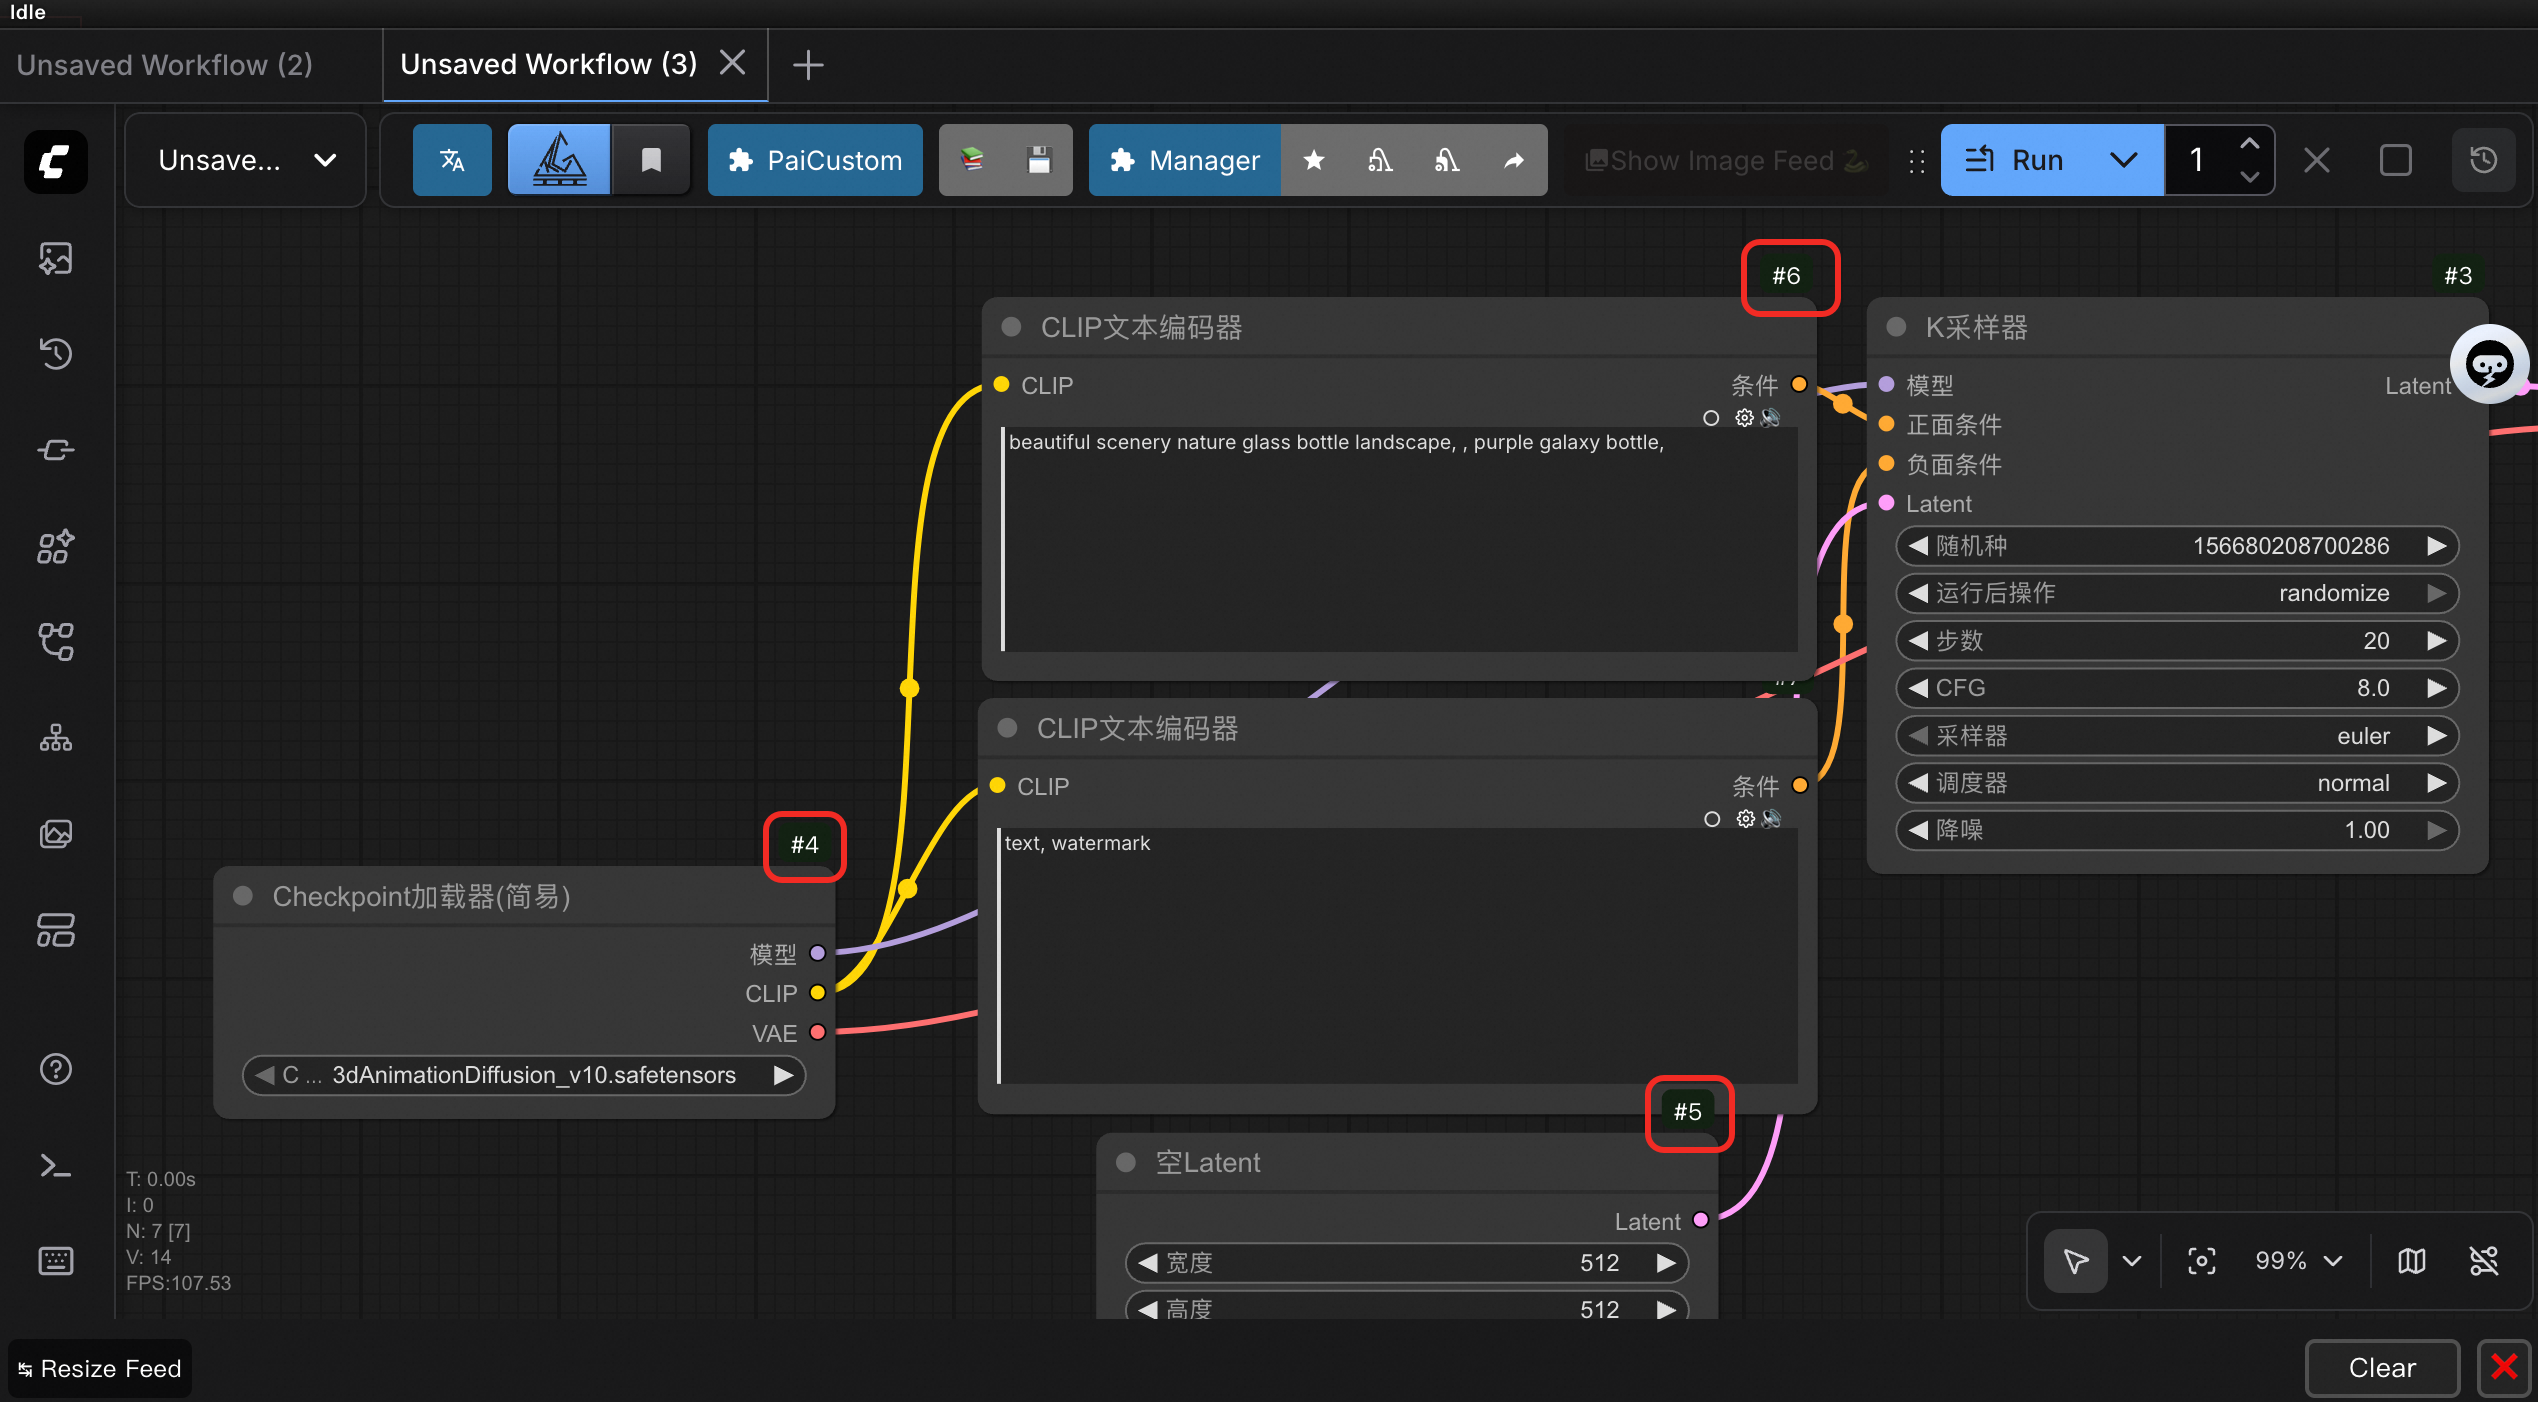Open a new workflow tab with plus
The height and width of the screenshot is (1402, 2538).
coord(808,65)
